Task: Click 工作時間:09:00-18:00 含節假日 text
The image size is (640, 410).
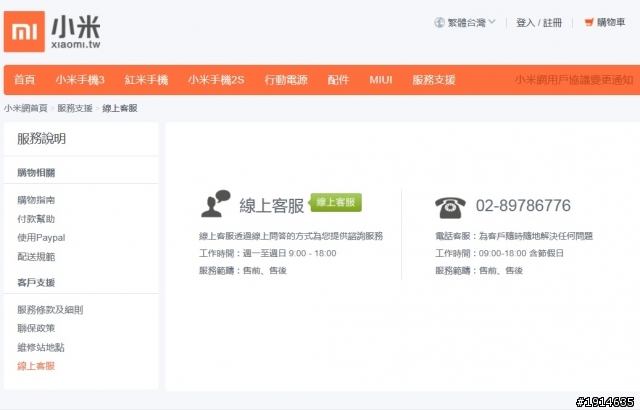Action: (499, 253)
